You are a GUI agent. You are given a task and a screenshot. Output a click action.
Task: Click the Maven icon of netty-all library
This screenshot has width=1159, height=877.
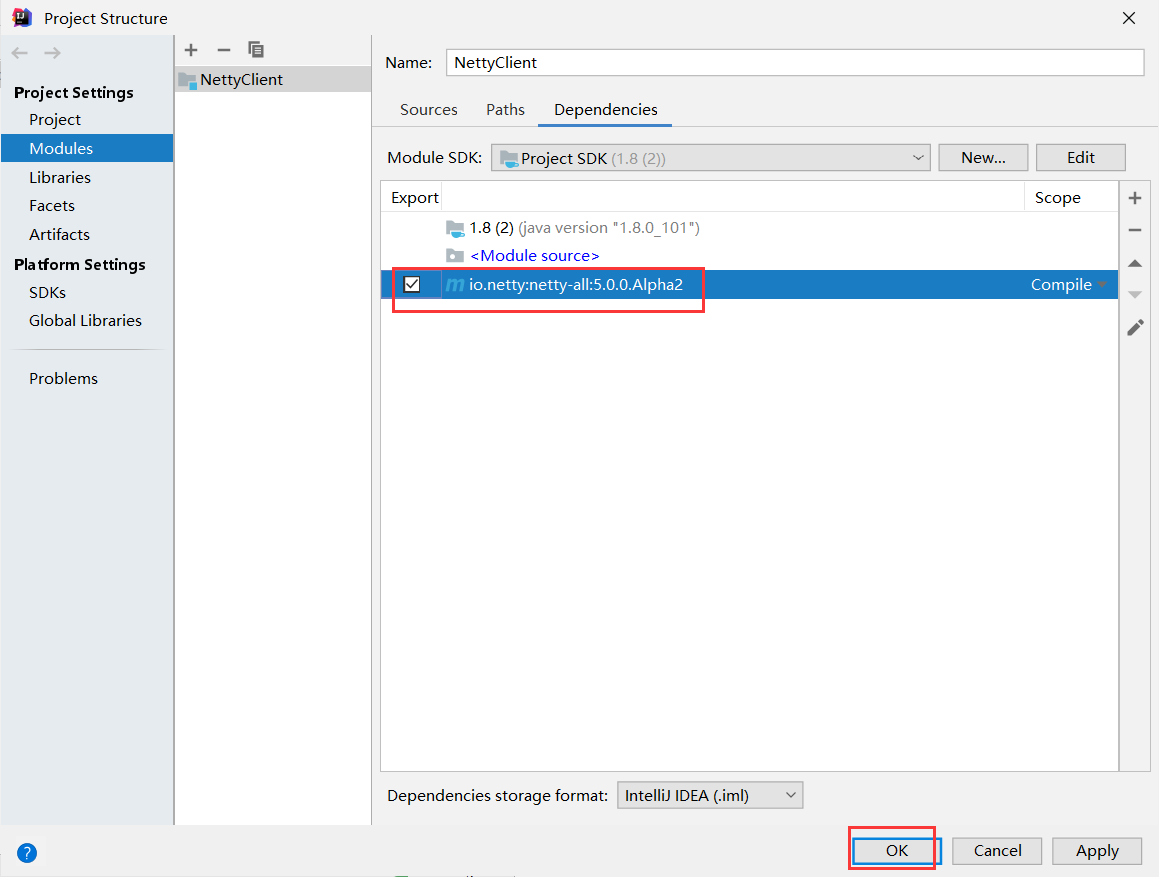click(x=455, y=285)
